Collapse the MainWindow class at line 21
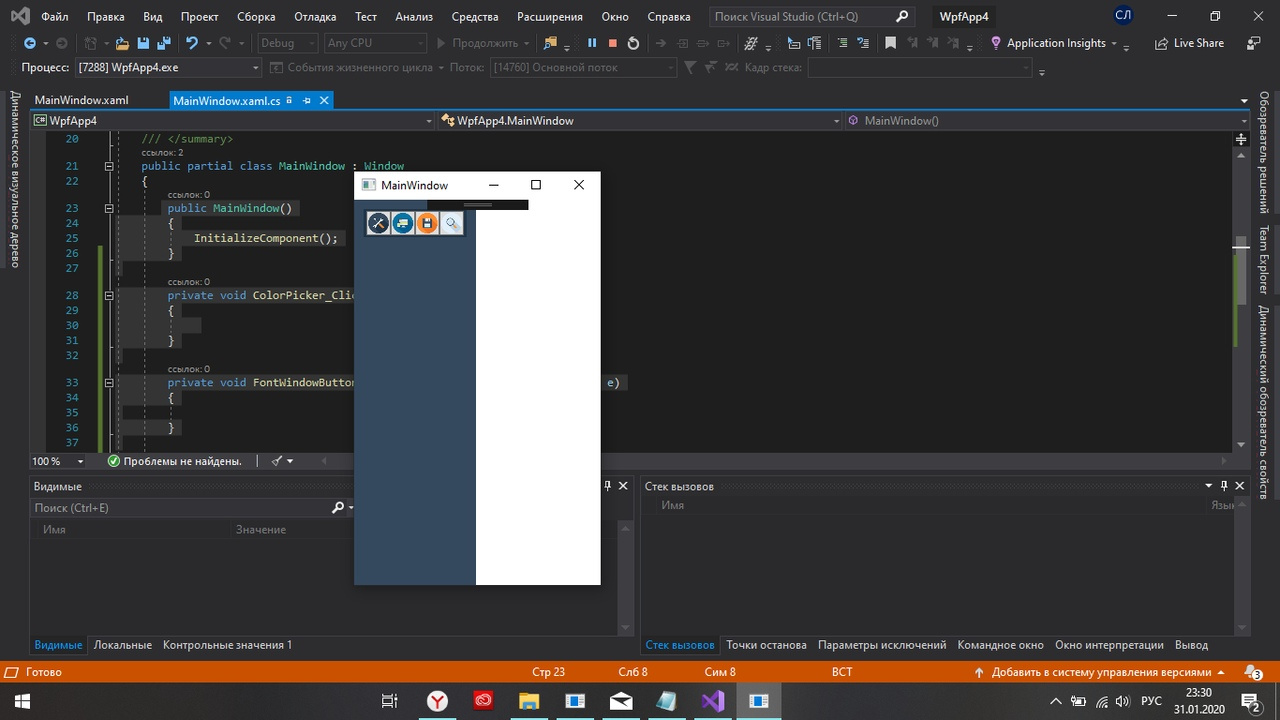This screenshot has width=1280, height=720. [109, 166]
